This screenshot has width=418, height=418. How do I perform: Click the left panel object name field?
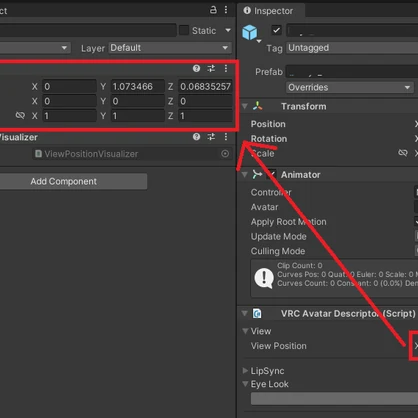[88, 30]
